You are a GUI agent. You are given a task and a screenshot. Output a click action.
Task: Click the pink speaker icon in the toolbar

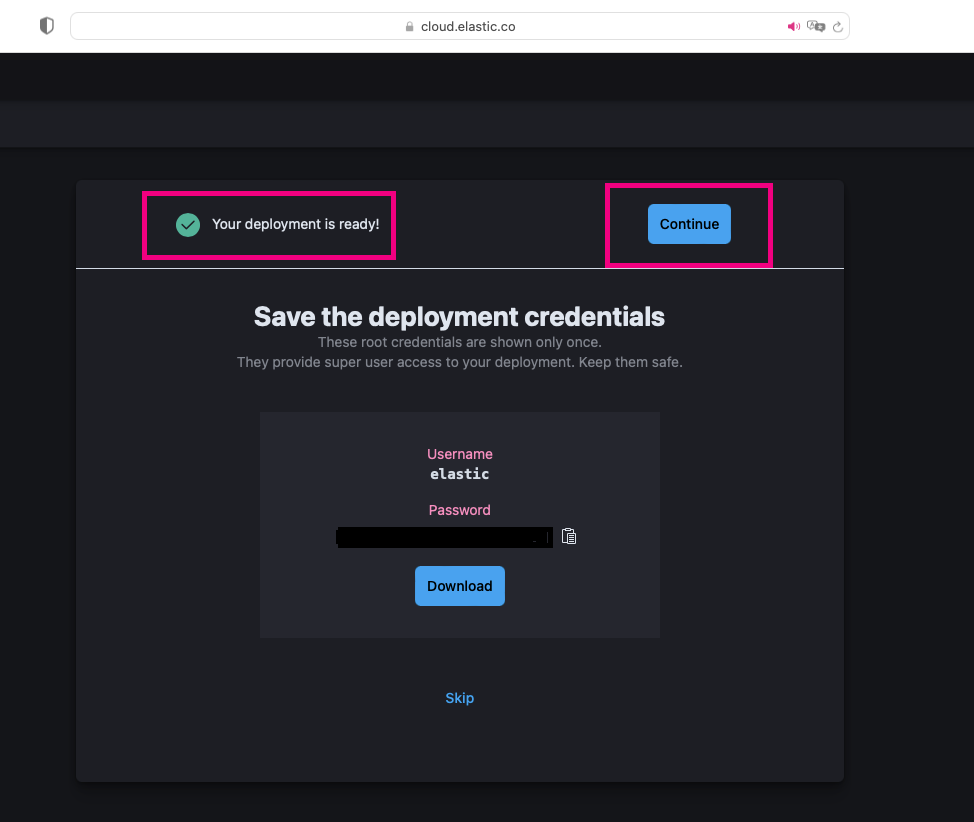click(794, 26)
